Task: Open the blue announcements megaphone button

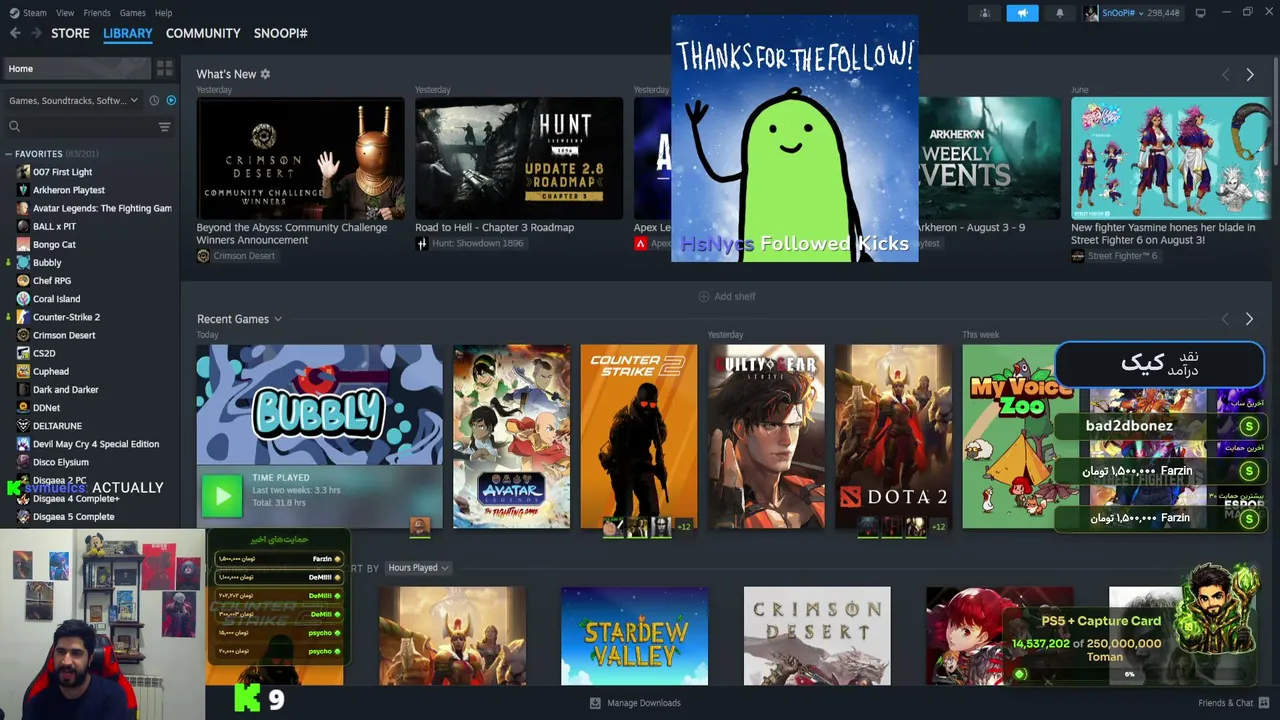Action: coord(1022,13)
